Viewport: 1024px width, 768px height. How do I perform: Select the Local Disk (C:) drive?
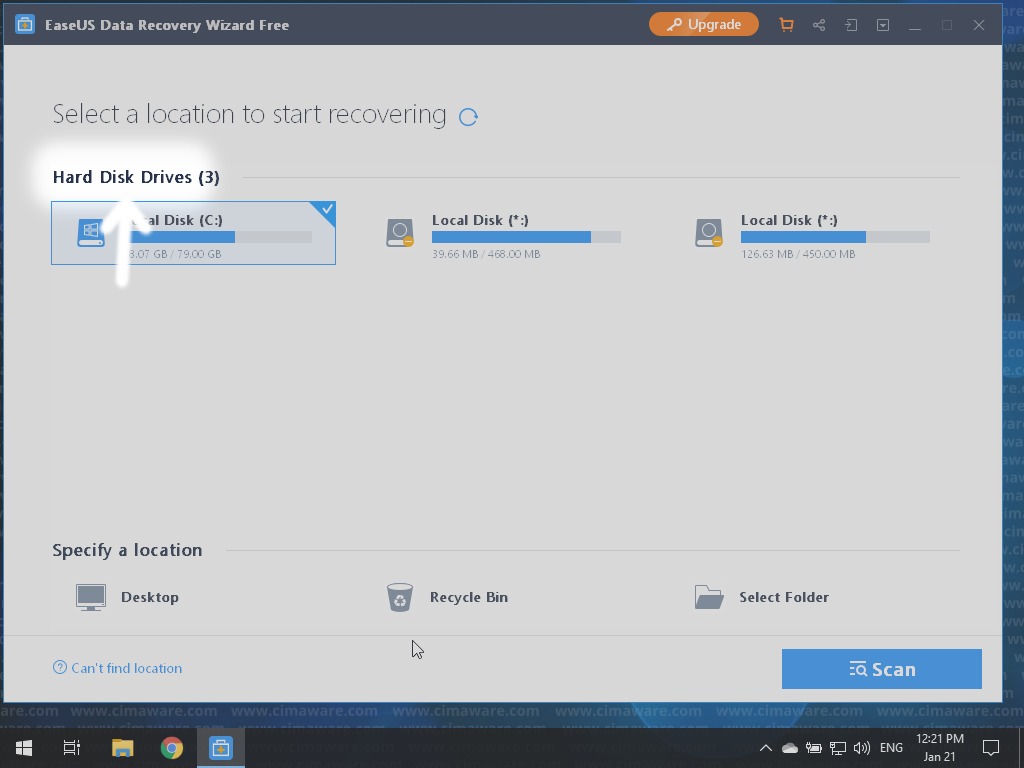coord(193,233)
